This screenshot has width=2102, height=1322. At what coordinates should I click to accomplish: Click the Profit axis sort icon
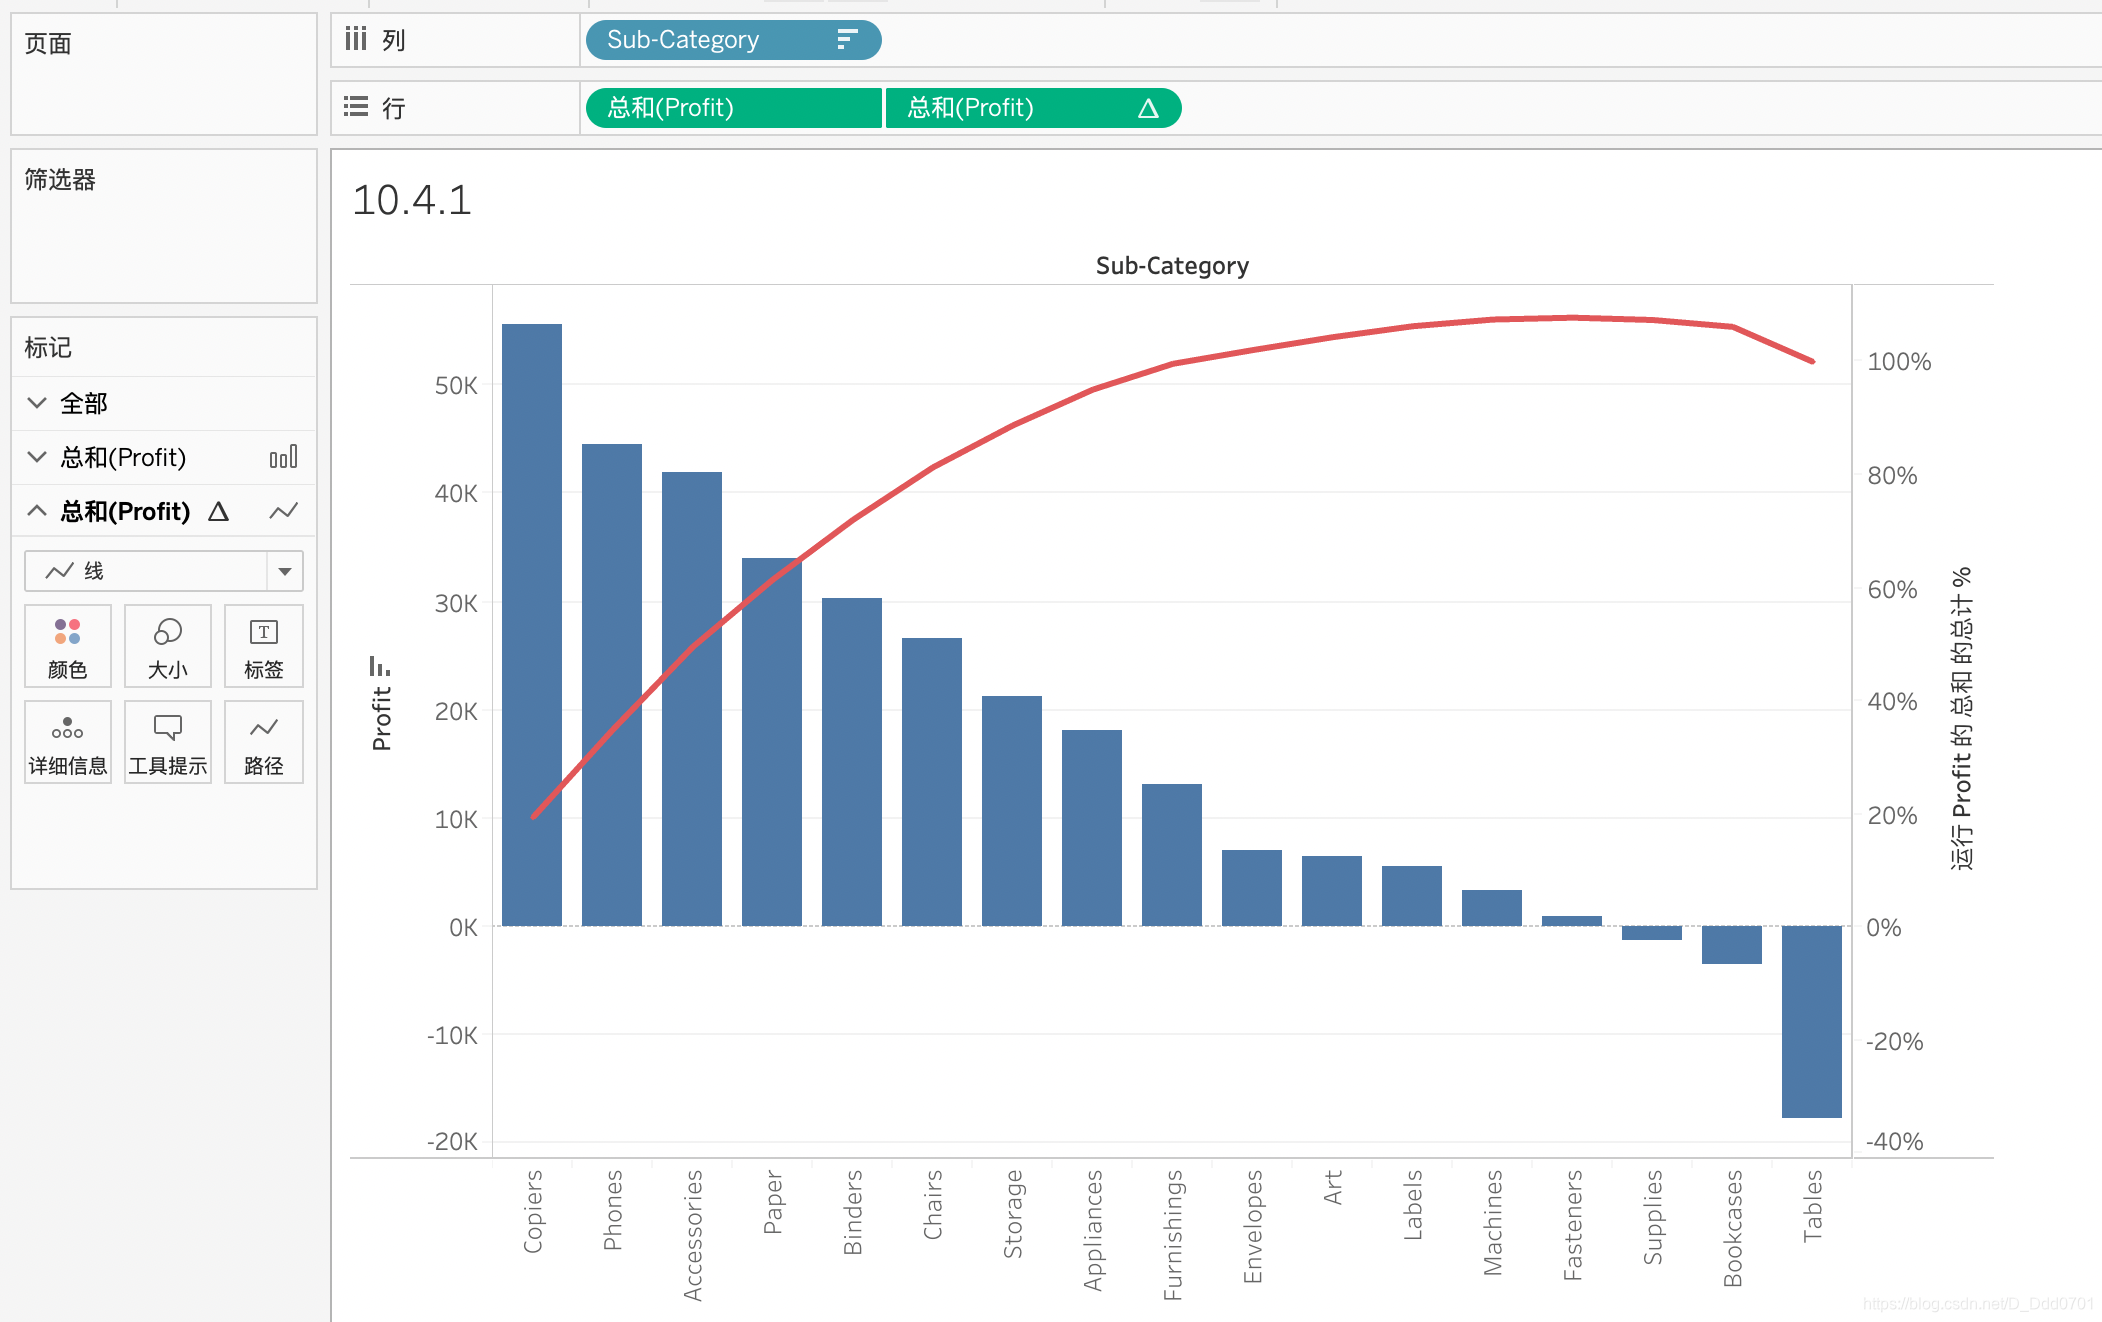379,666
